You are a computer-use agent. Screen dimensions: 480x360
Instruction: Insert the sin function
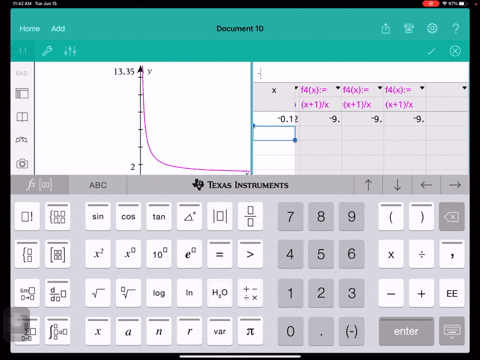point(98,216)
